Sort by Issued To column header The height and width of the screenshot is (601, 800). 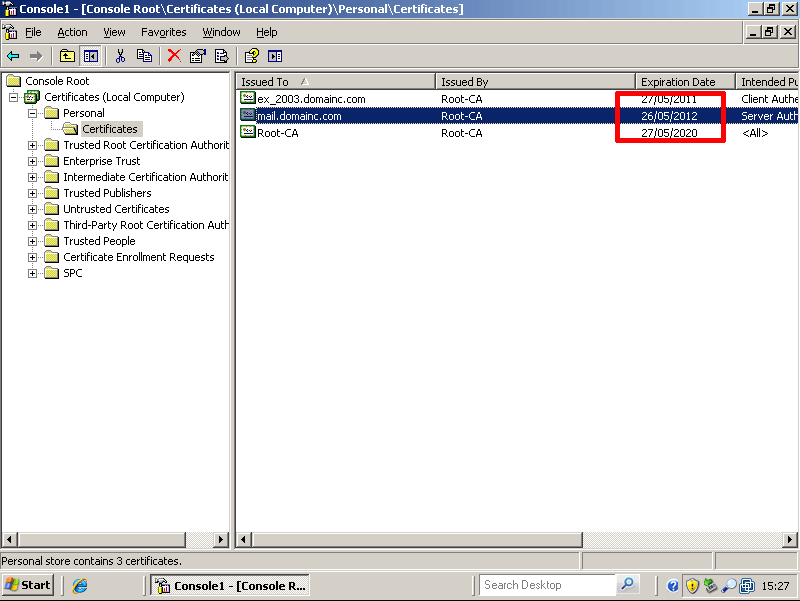pyautogui.click(x=336, y=82)
